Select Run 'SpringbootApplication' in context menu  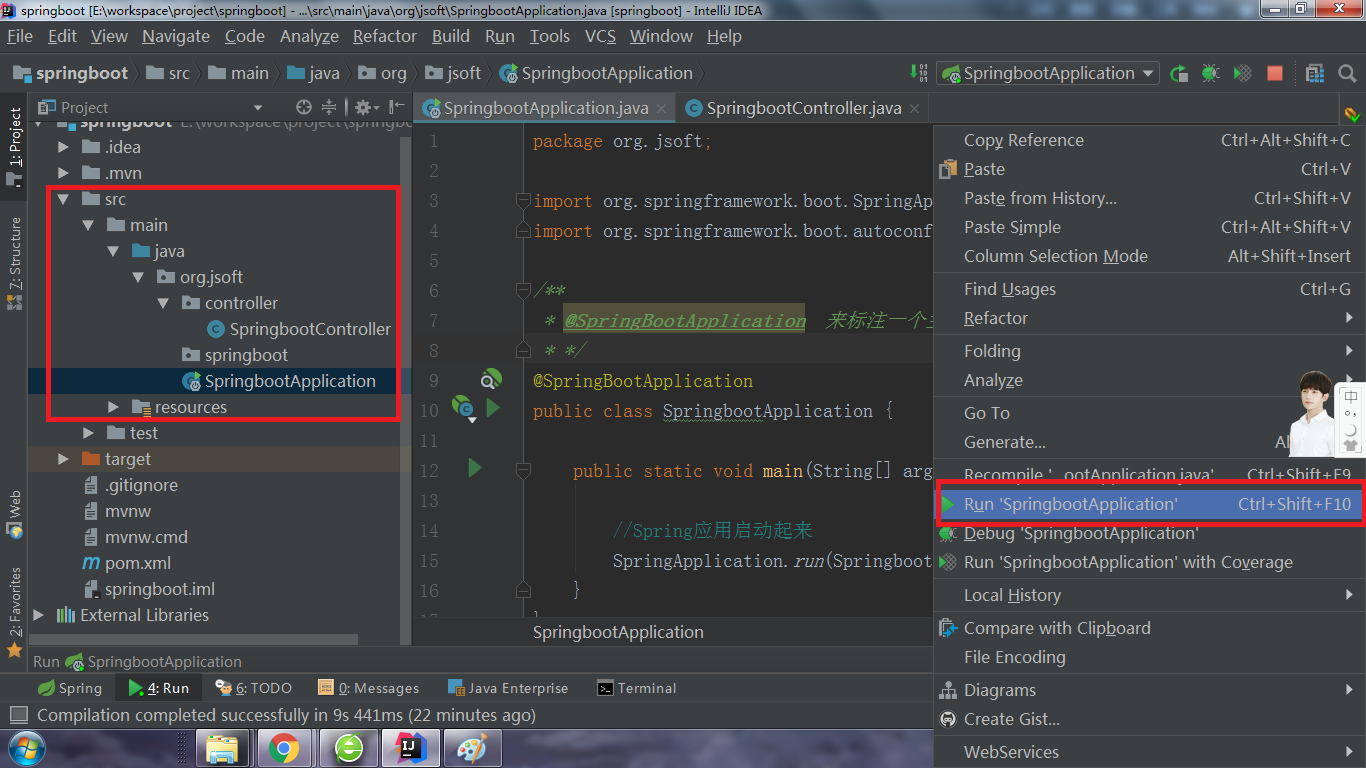(x=1149, y=504)
